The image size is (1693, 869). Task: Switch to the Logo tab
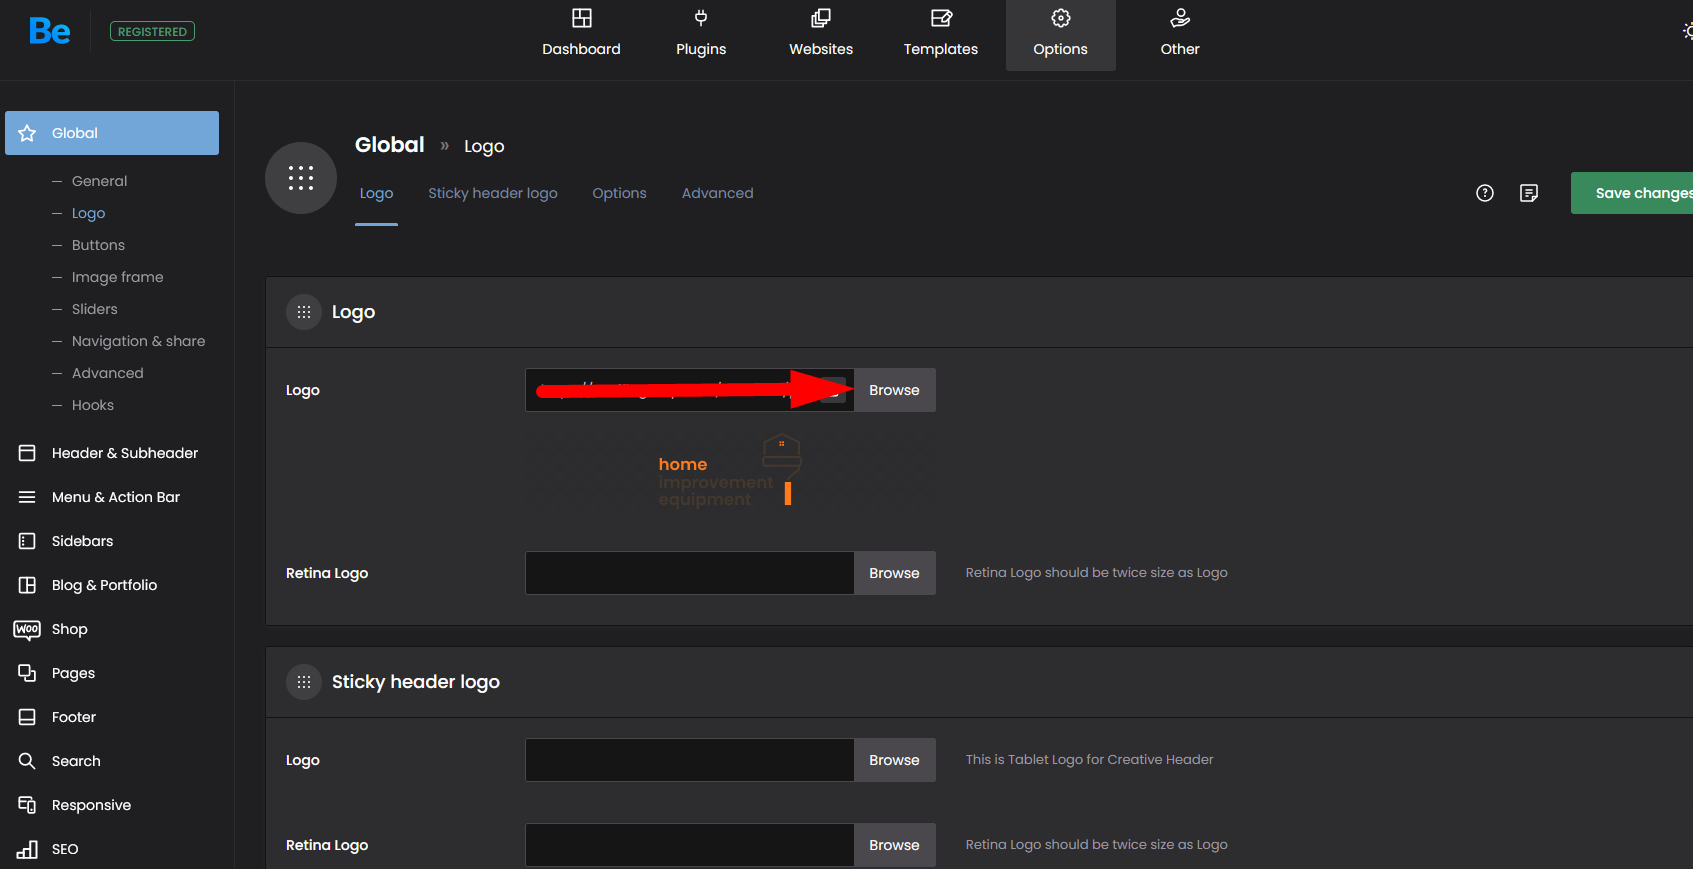[x=376, y=193]
